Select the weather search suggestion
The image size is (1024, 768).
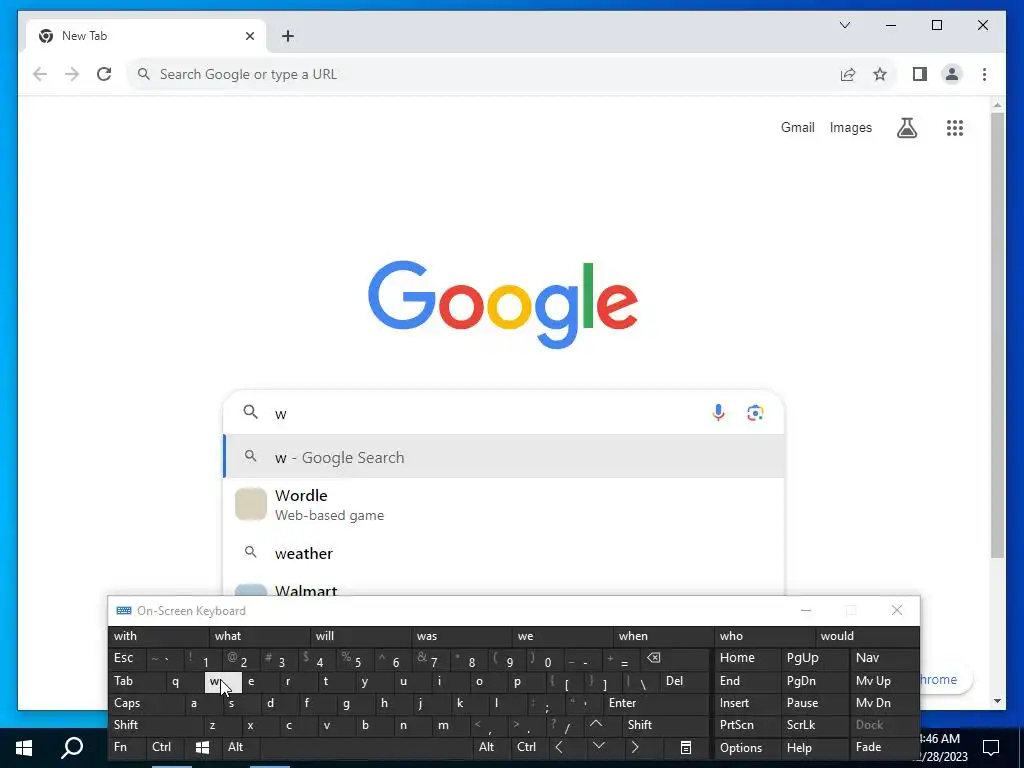[x=504, y=553]
